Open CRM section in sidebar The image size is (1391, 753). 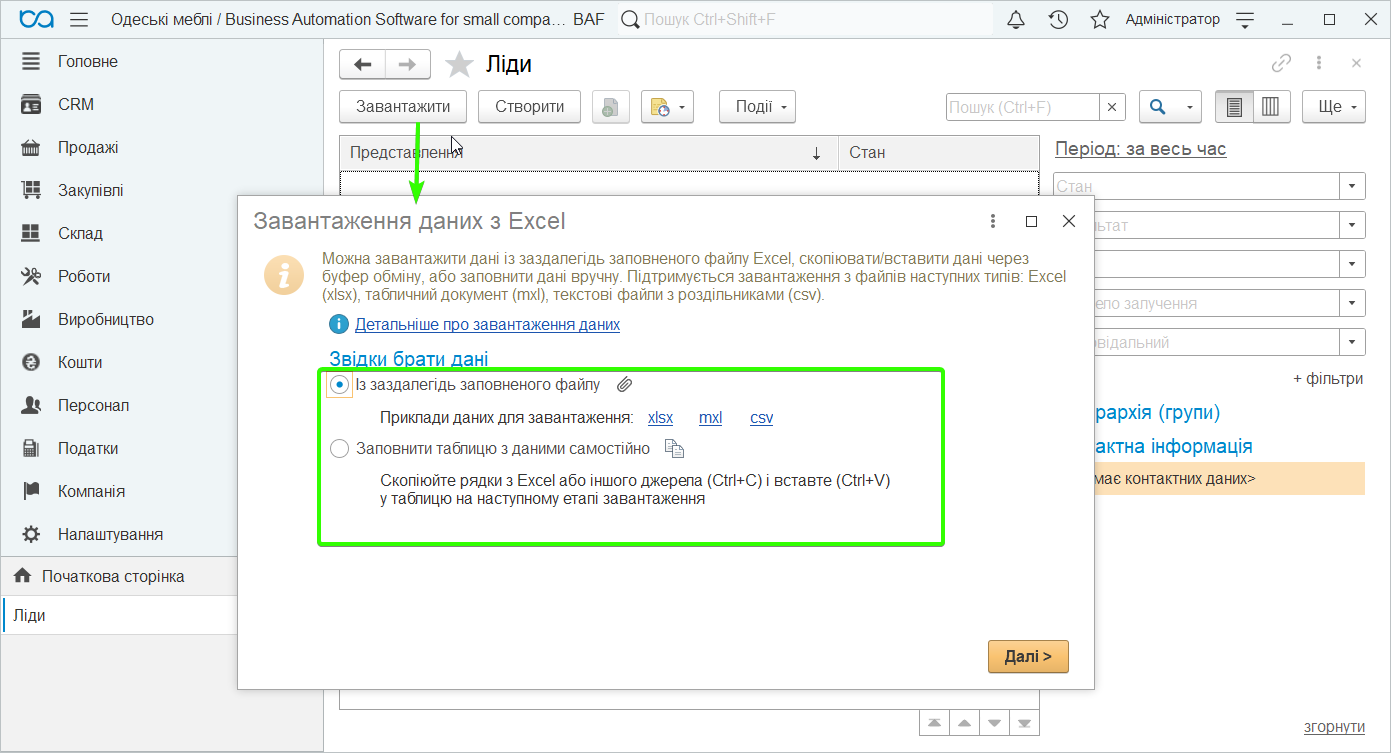click(76, 105)
